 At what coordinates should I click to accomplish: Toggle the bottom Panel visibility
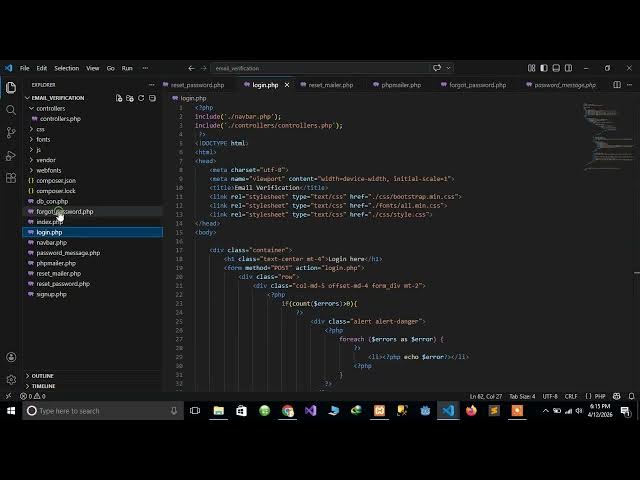pos(556,68)
